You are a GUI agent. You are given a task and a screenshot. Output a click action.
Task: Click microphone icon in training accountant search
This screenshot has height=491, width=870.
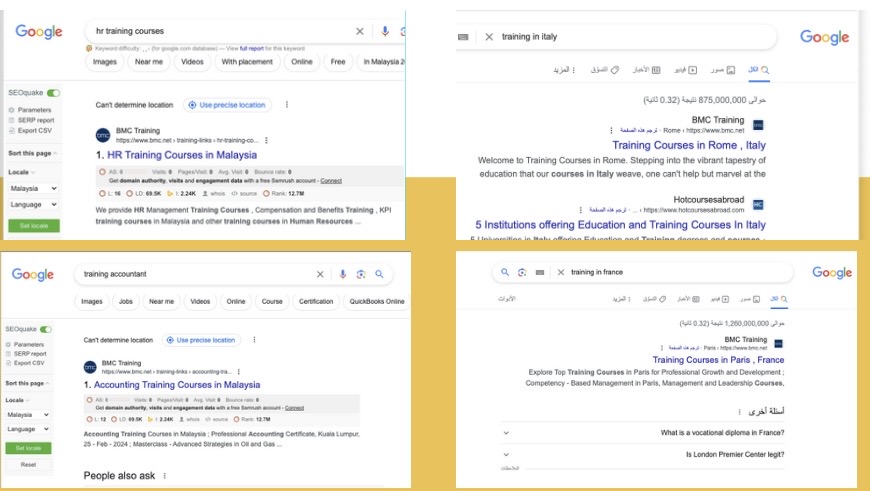click(x=342, y=274)
